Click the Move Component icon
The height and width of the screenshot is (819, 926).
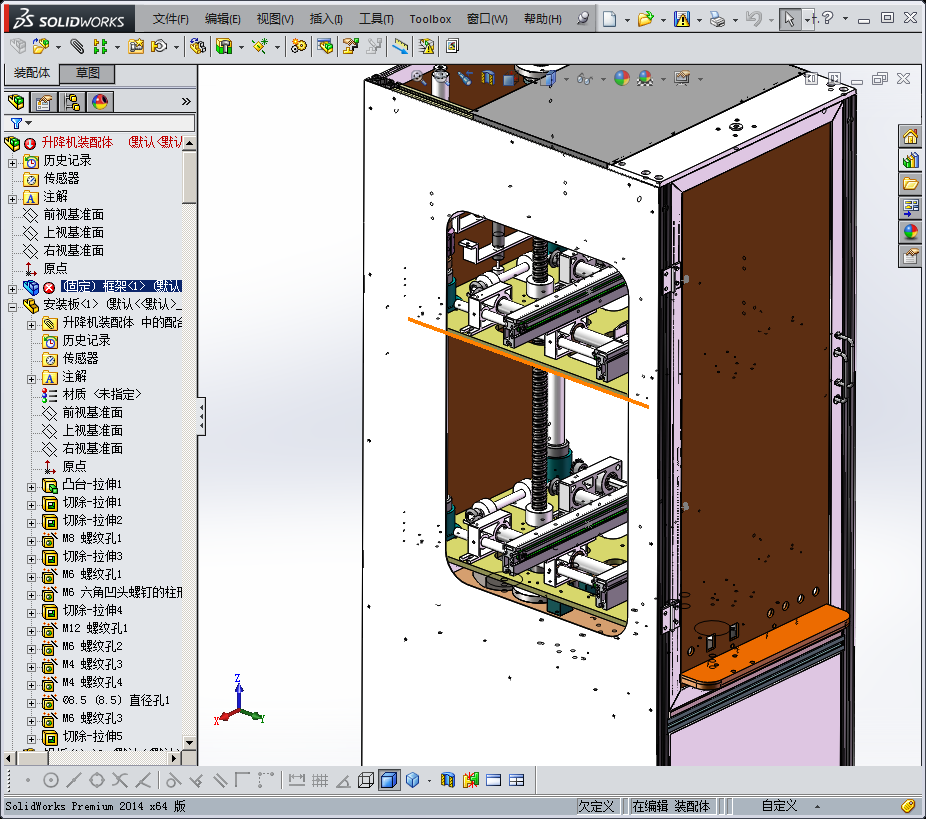tap(159, 46)
